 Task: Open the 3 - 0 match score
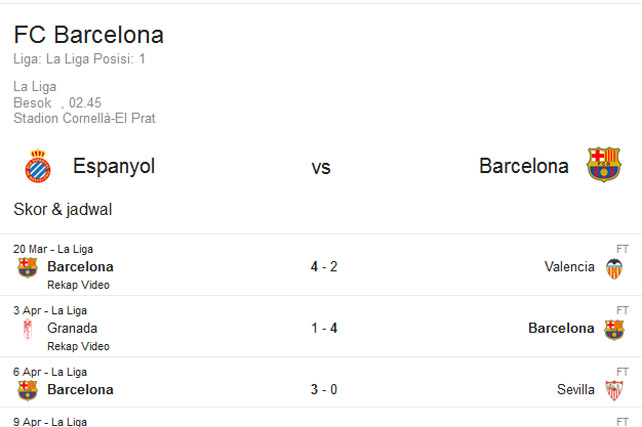324,389
